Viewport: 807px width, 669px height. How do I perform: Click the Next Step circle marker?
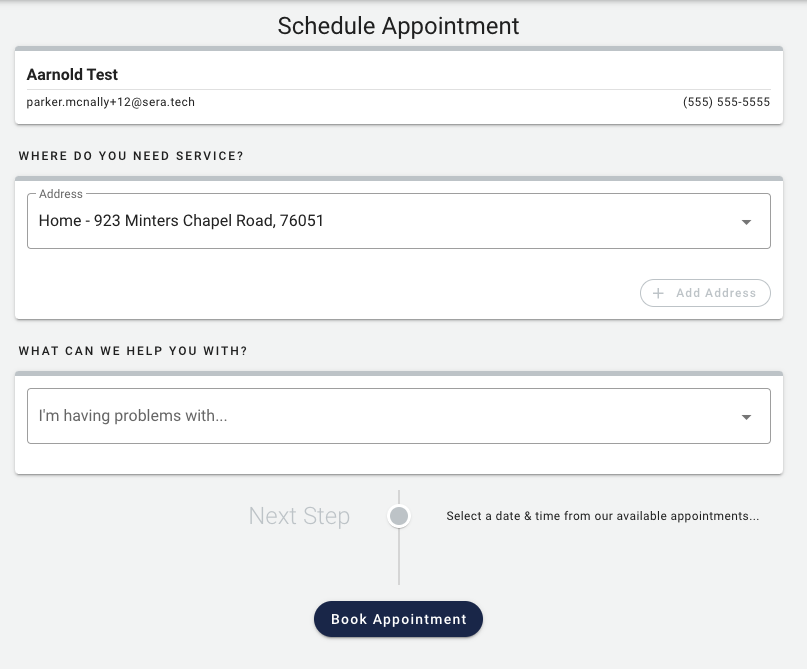pyautogui.click(x=399, y=516)
